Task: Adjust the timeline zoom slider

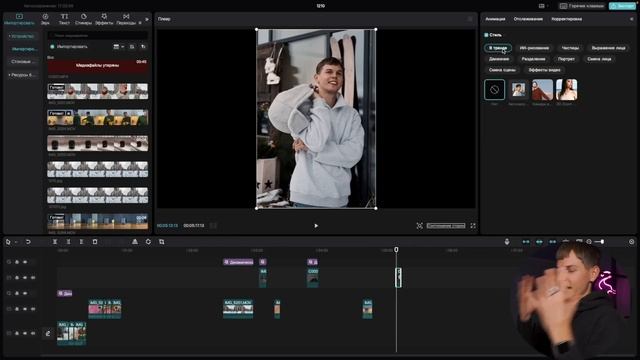Action: point(599,242)
